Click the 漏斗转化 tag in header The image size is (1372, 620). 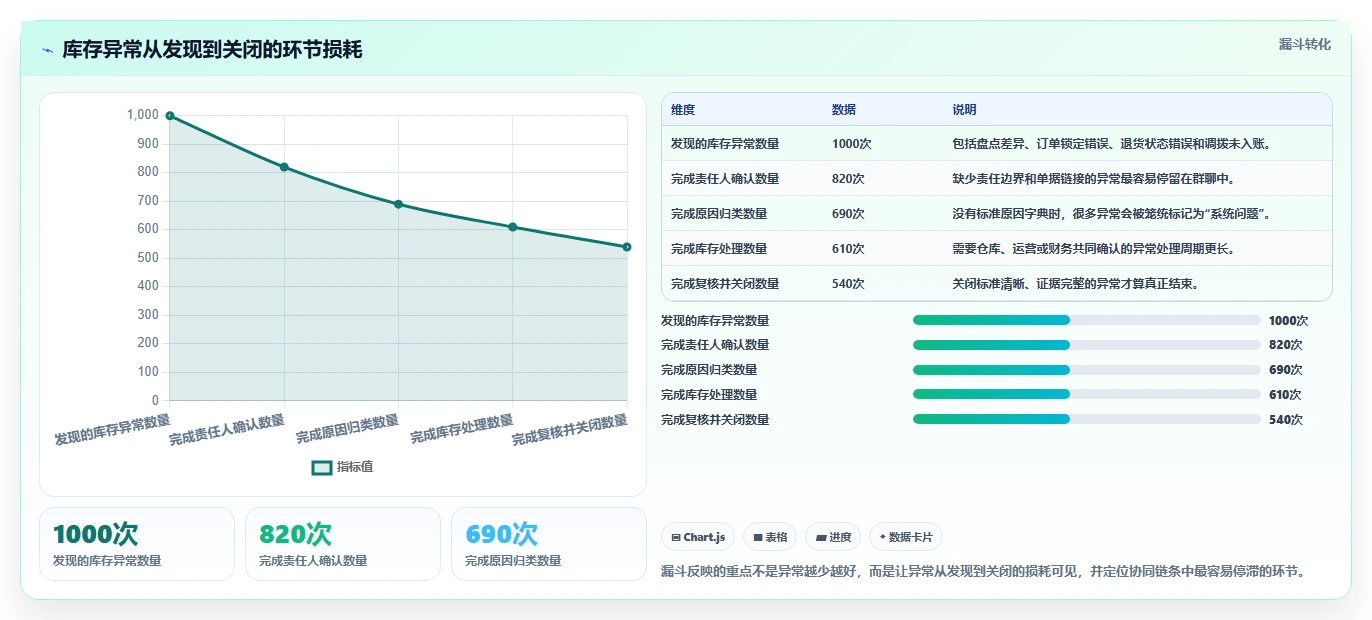point(1305,44)
